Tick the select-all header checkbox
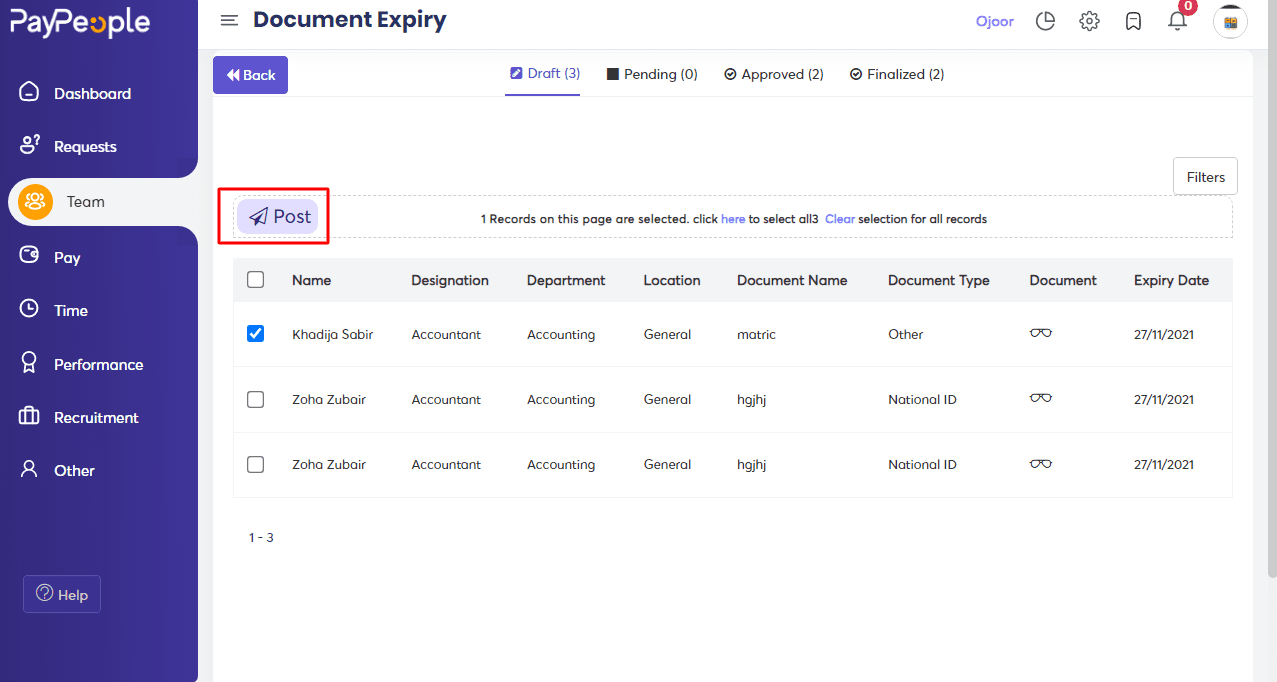This screenshot has height=682, width=1277. tap(255, 280)
